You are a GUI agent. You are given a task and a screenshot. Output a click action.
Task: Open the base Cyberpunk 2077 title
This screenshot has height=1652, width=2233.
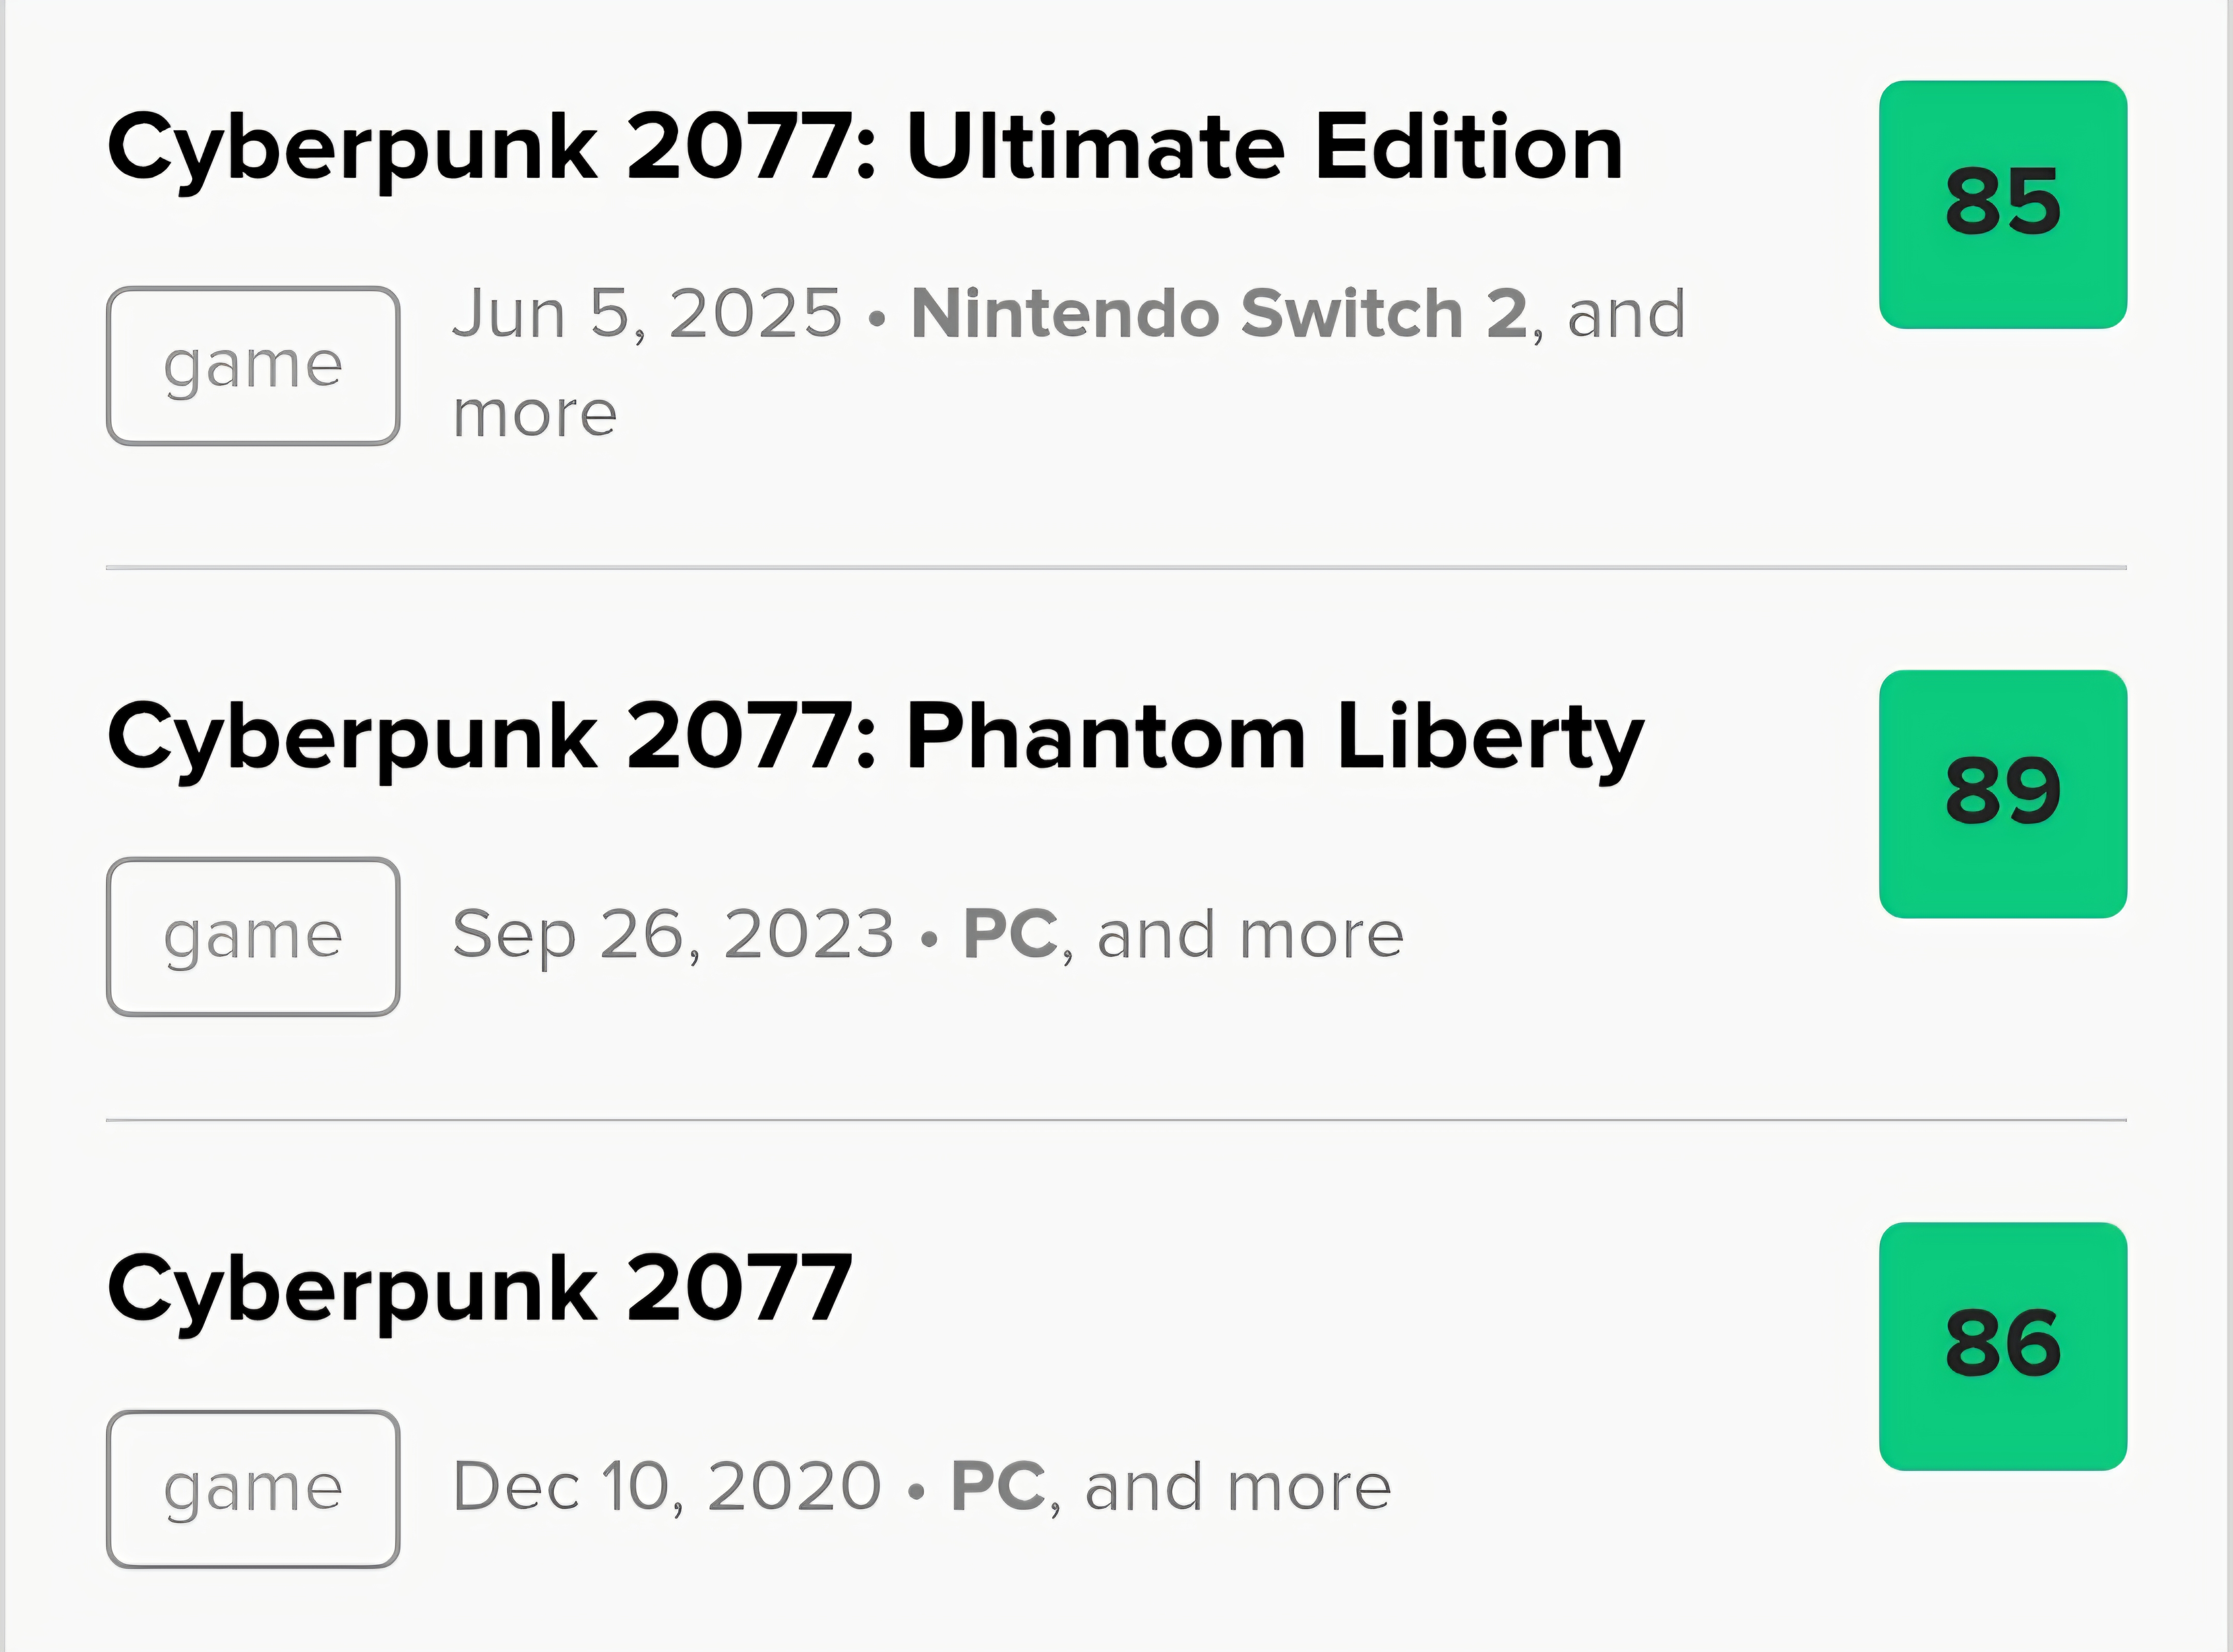(480, 1289)
